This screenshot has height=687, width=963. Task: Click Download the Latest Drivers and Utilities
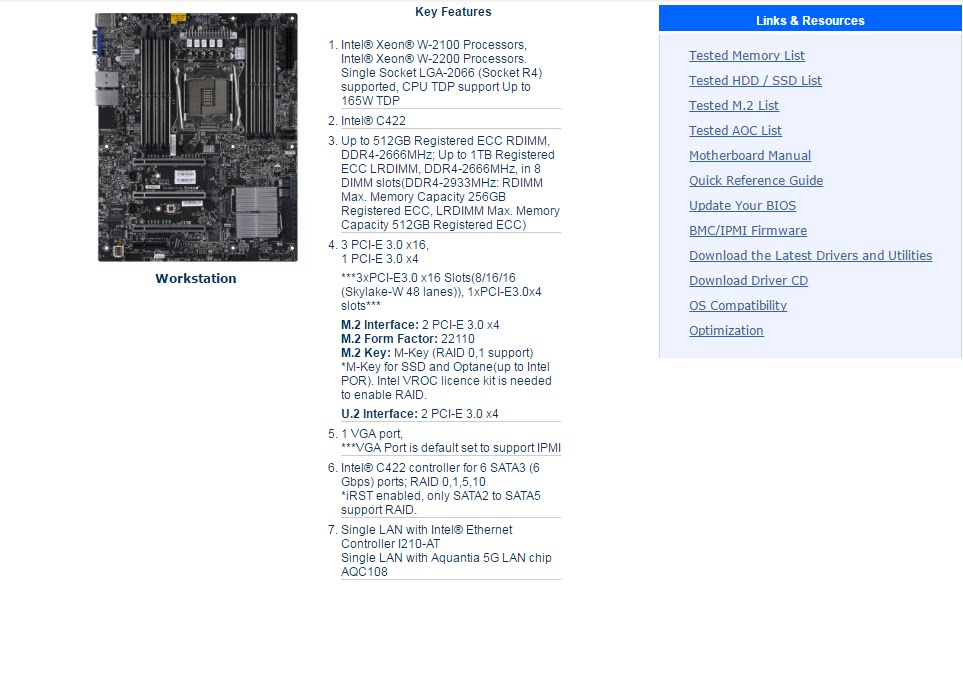810,255
